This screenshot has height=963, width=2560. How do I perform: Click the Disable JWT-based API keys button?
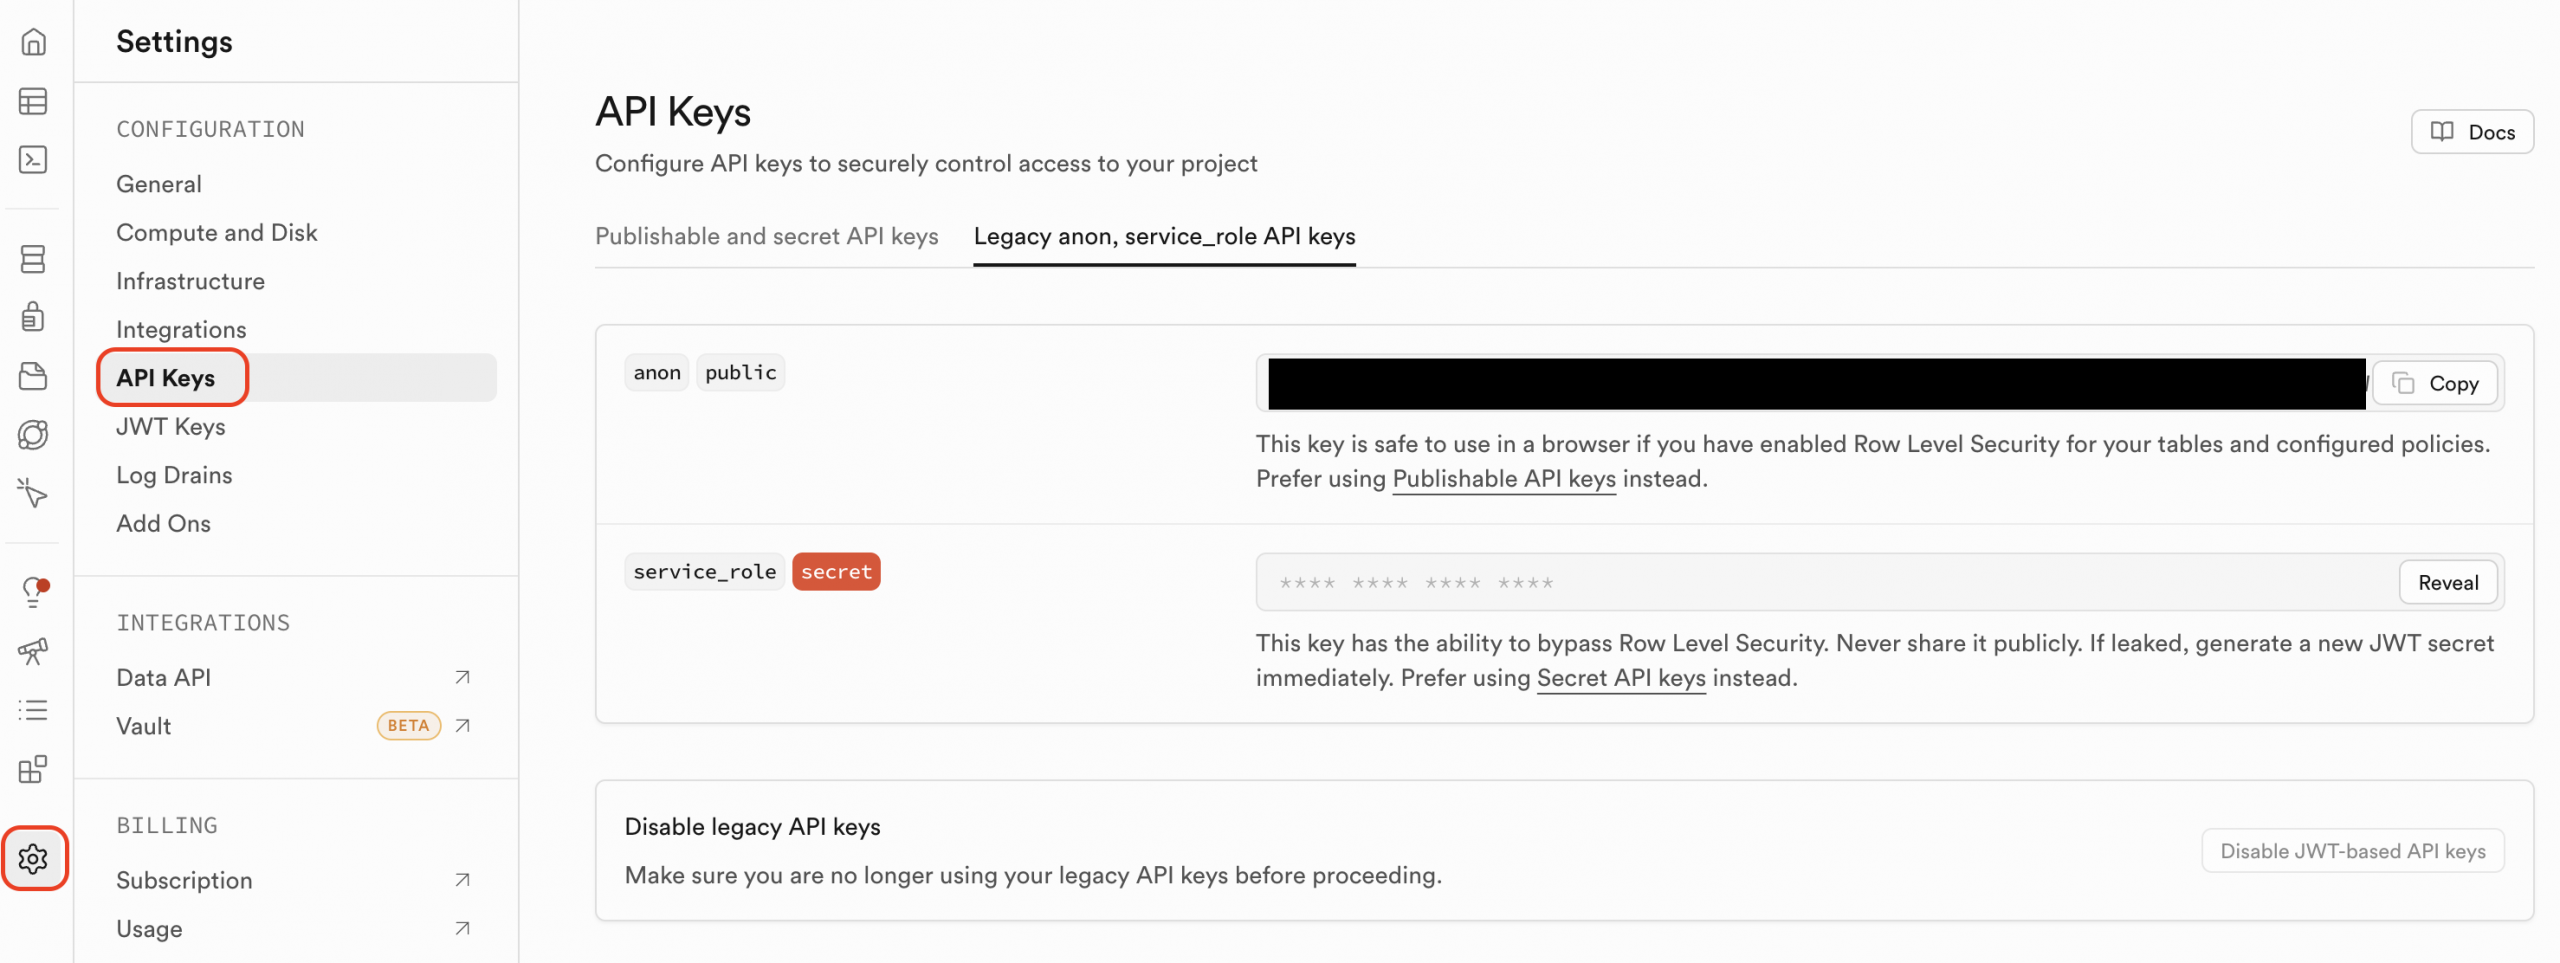click(x=2352, y=851)
